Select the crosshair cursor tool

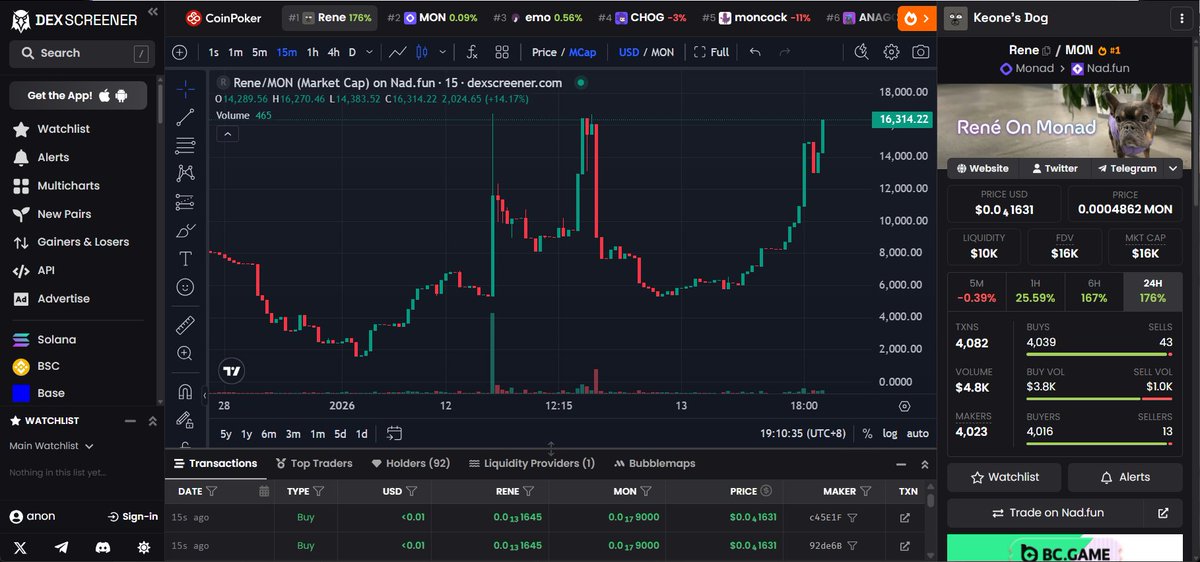click(x=185, y=88)
